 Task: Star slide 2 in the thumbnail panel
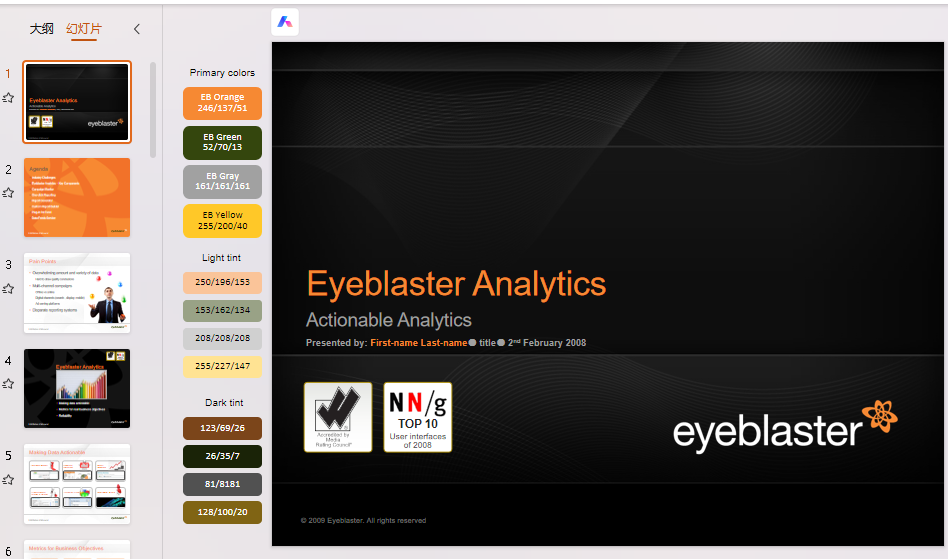tap(8, 193)
